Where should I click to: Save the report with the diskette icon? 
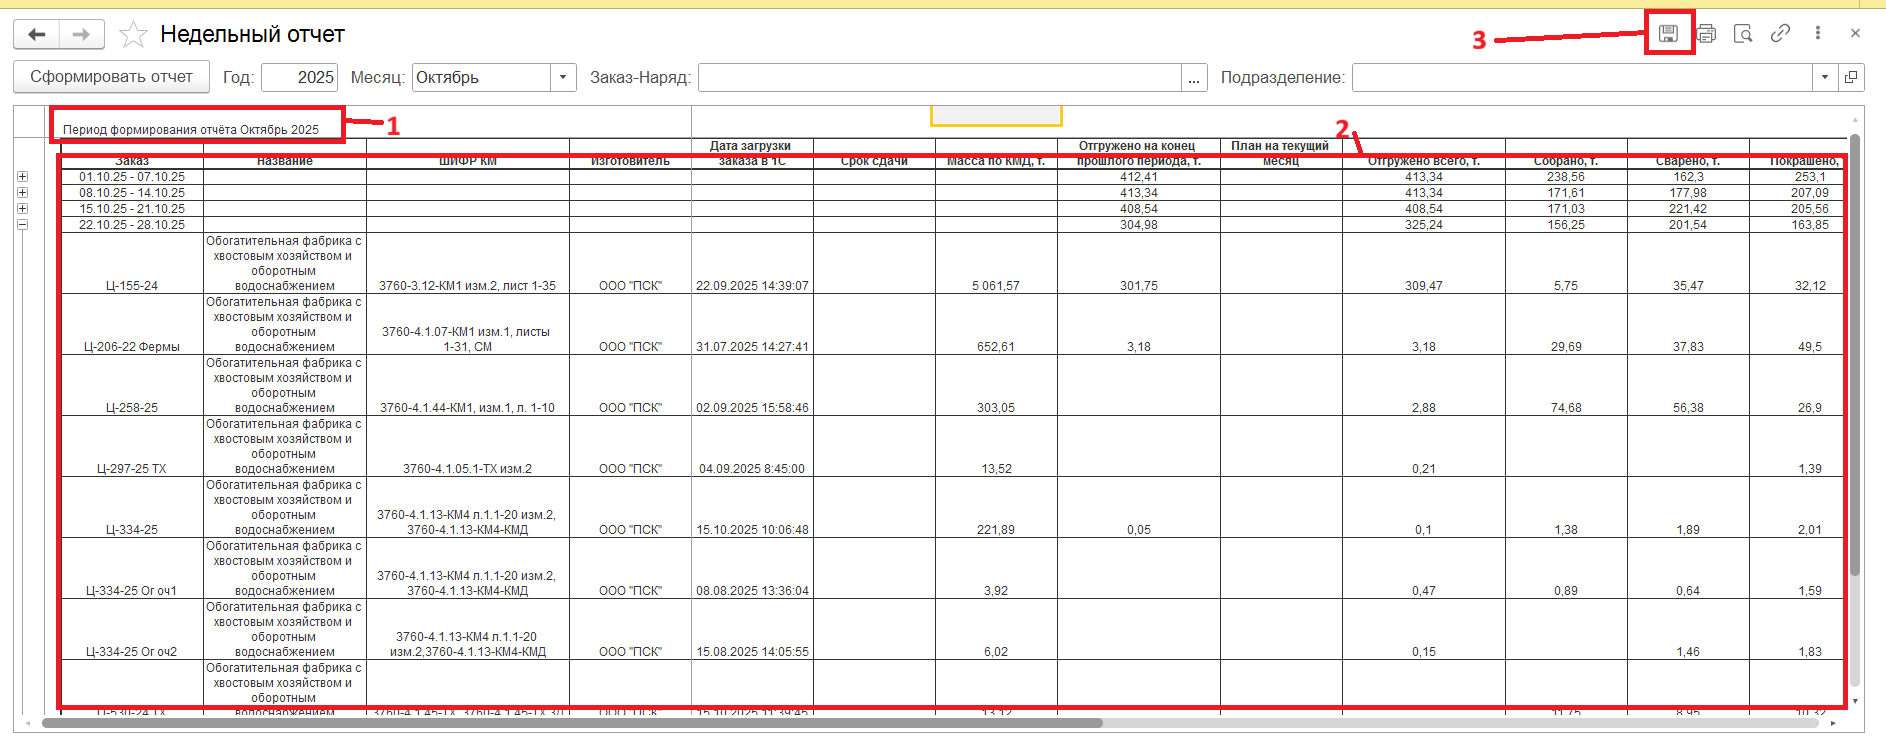1668,33
